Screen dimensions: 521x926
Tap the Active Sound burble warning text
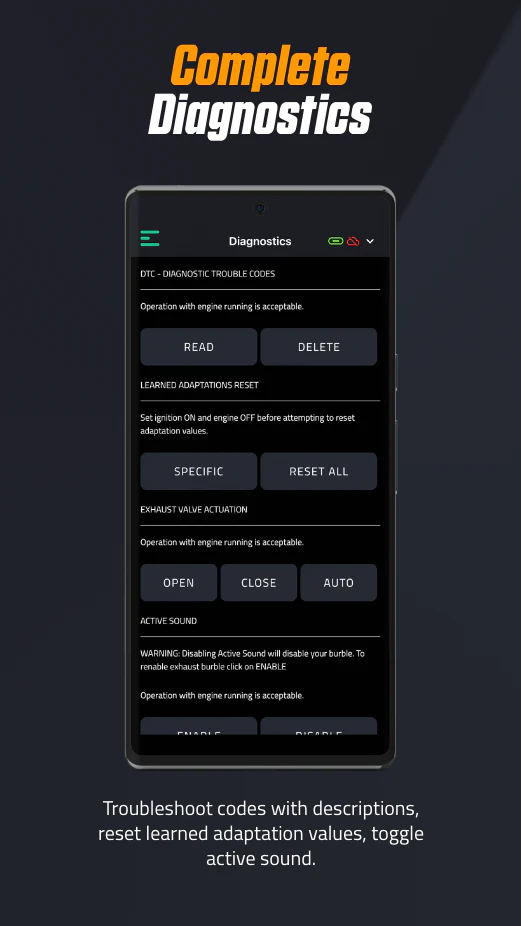(x=252, y=660)
